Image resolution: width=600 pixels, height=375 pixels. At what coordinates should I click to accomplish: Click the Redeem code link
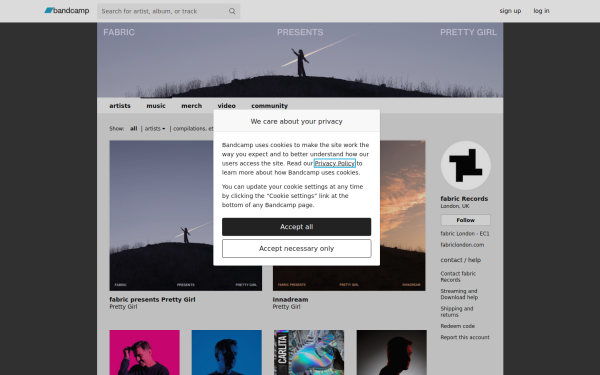click(457, 326)
